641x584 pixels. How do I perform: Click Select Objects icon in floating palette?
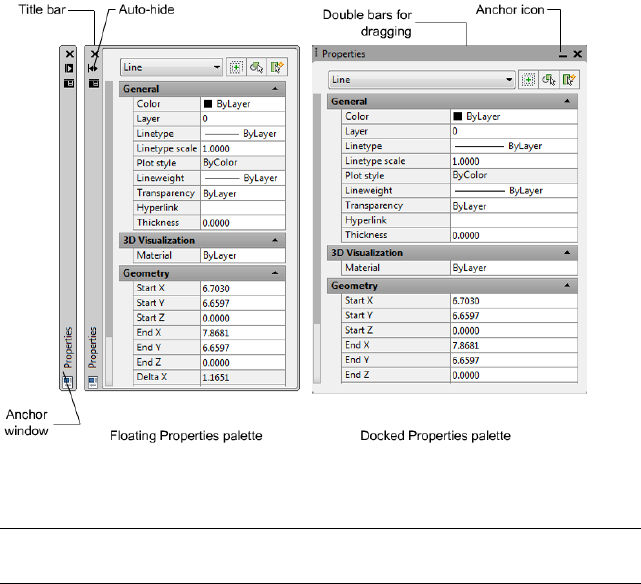click(257, 67)
